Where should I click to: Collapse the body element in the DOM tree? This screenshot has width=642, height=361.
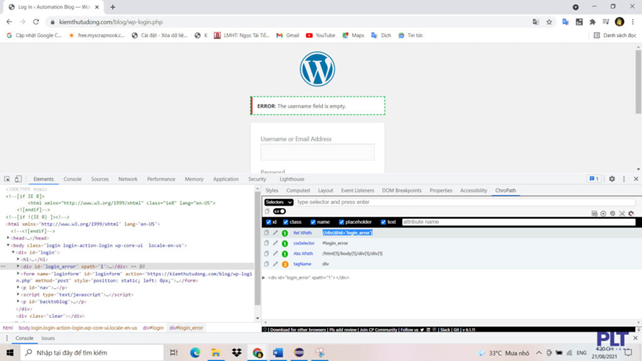8,245
